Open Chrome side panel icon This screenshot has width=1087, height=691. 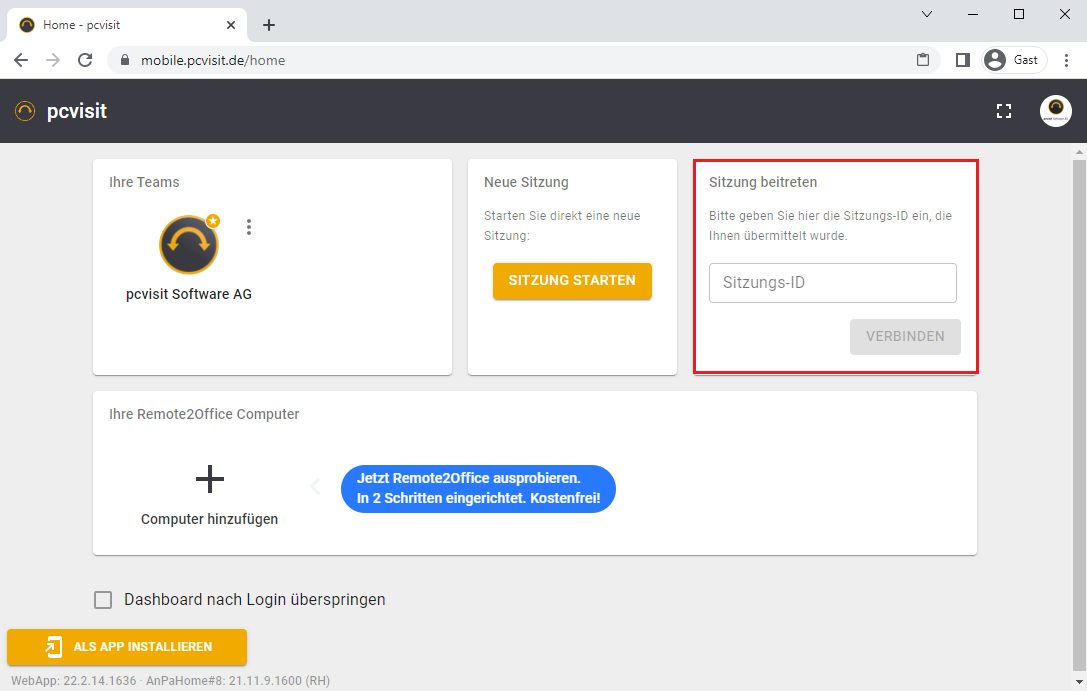click(x=962, y=60)
